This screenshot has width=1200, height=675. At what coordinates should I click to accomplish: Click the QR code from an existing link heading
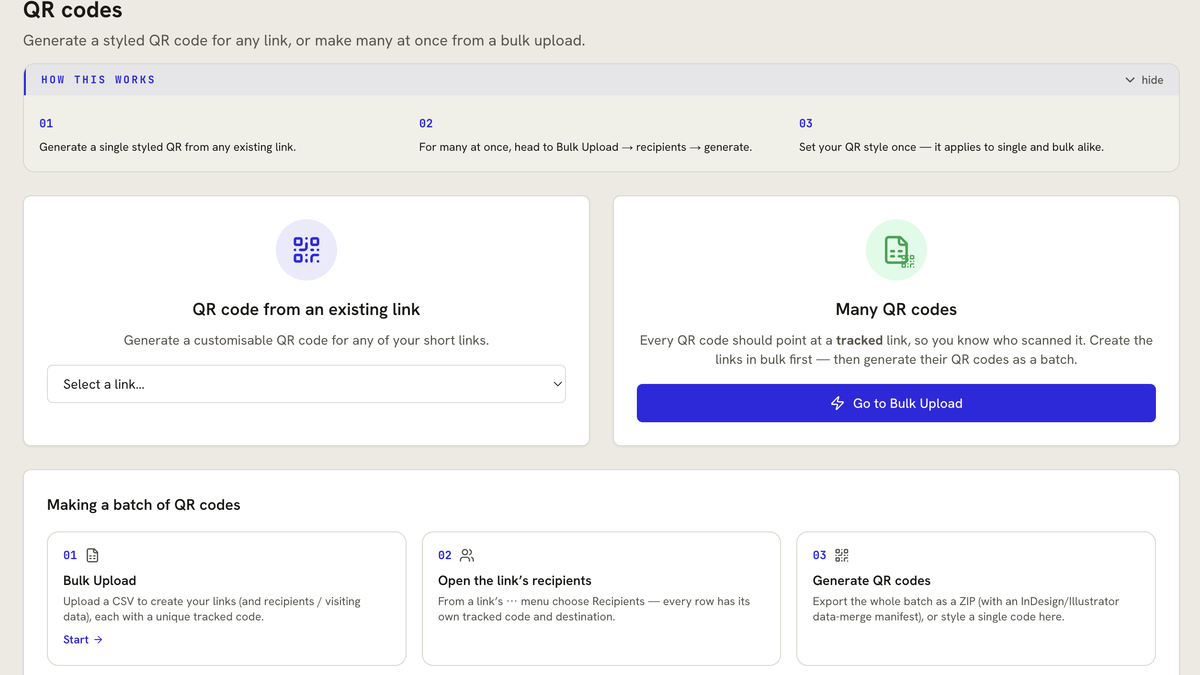pyautogui.click(x=306, y=310)
